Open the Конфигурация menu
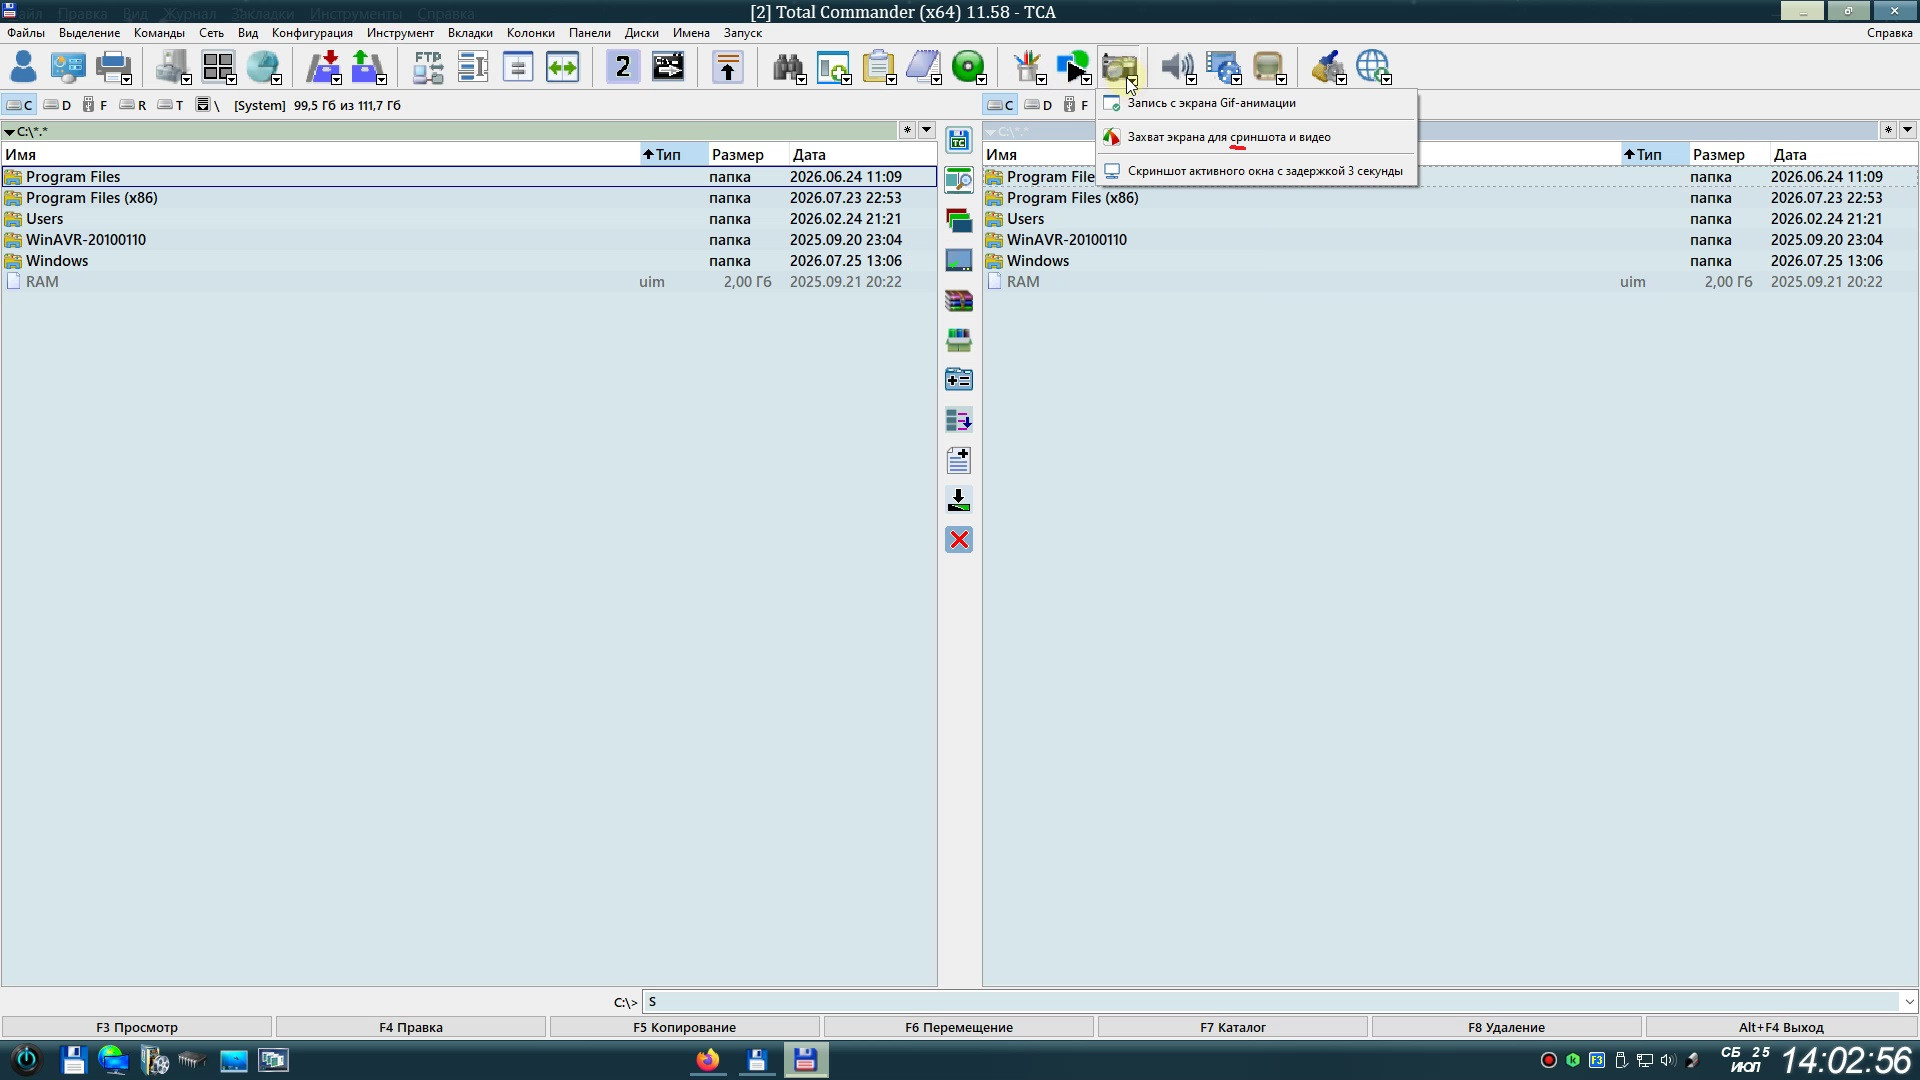 (312, 33)
